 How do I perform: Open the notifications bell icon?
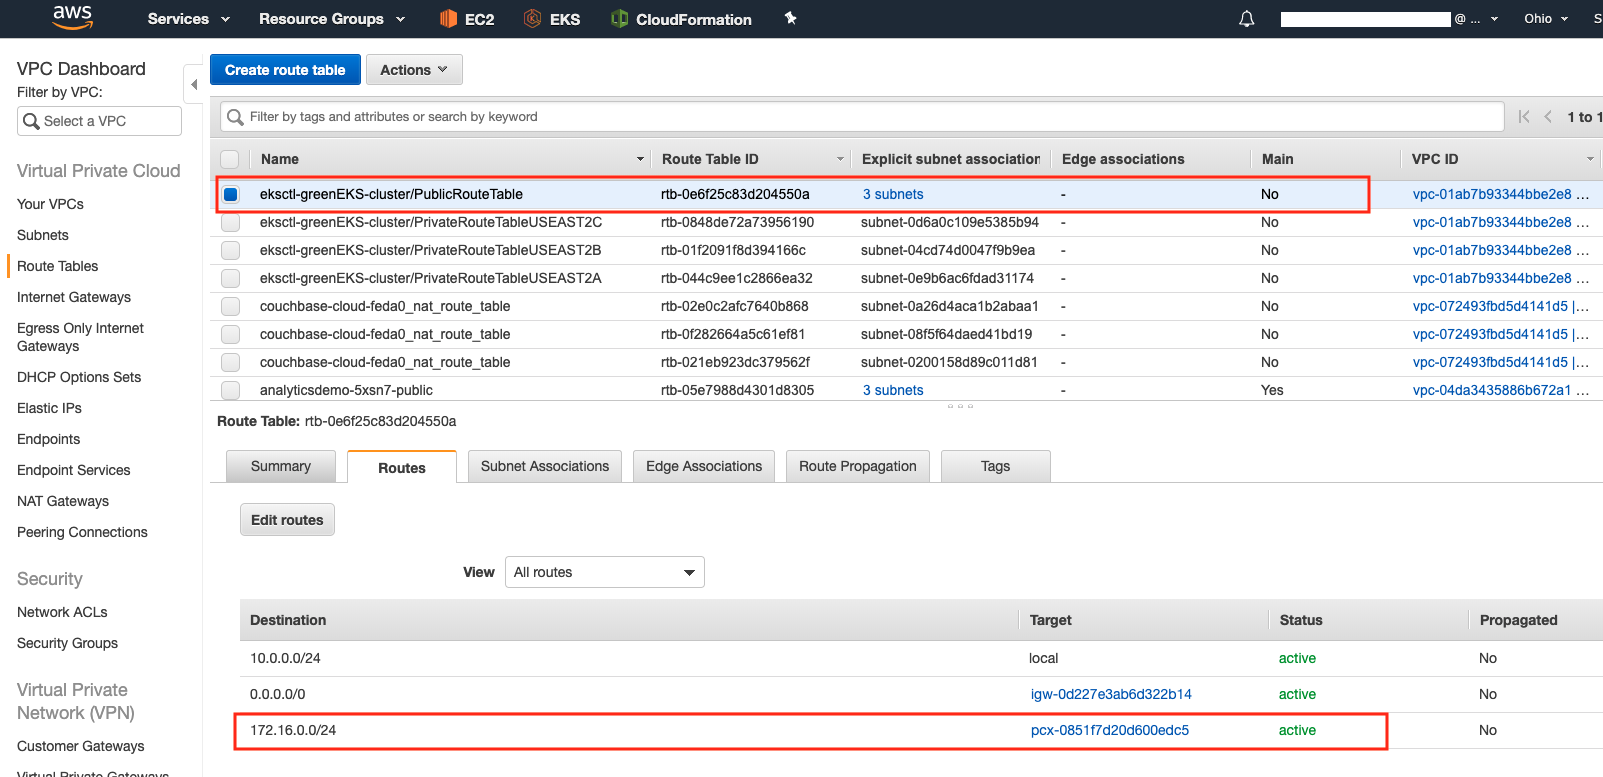(1246, 19)
